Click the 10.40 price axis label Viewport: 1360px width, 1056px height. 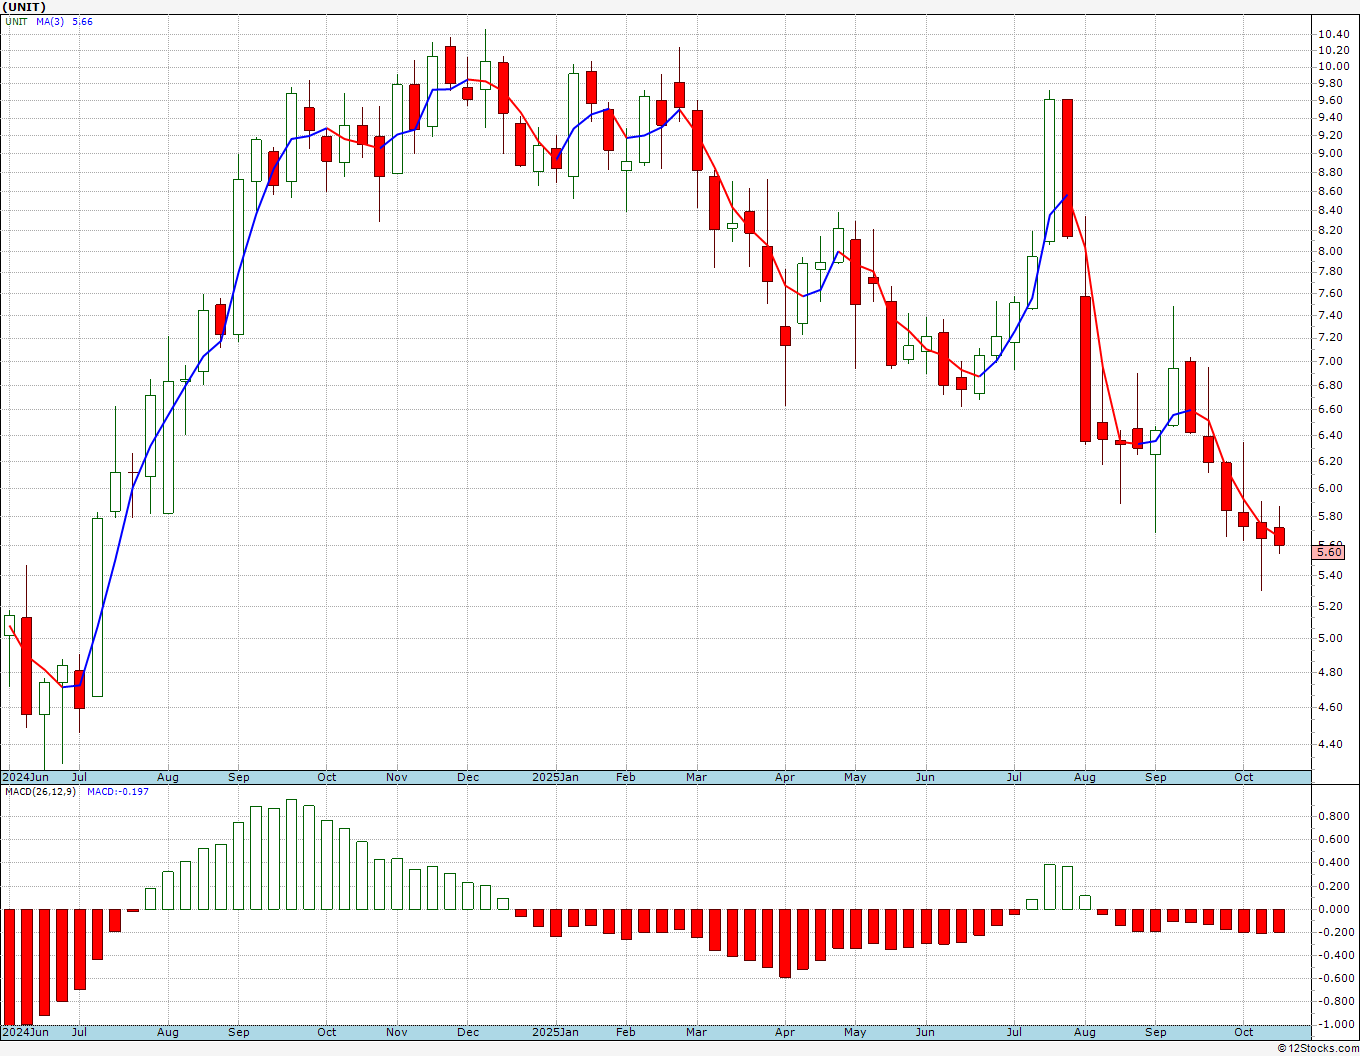pyautogui.click(x=1332, y=34)
